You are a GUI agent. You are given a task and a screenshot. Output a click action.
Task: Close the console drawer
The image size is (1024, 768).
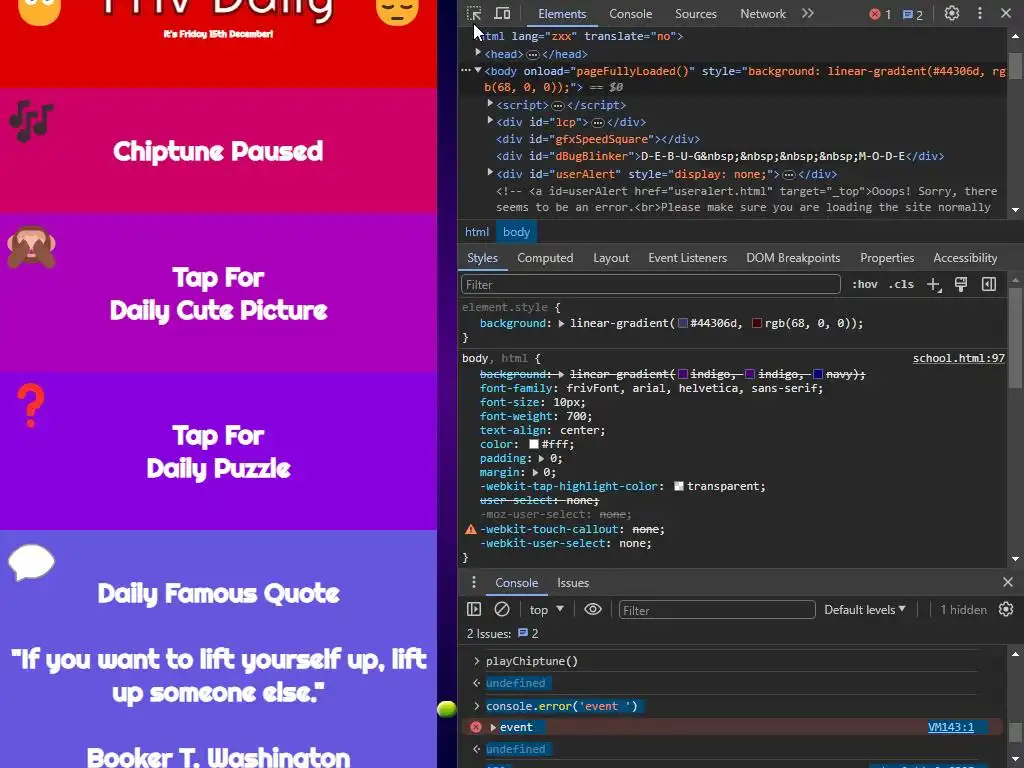[x=1008, y=582]
